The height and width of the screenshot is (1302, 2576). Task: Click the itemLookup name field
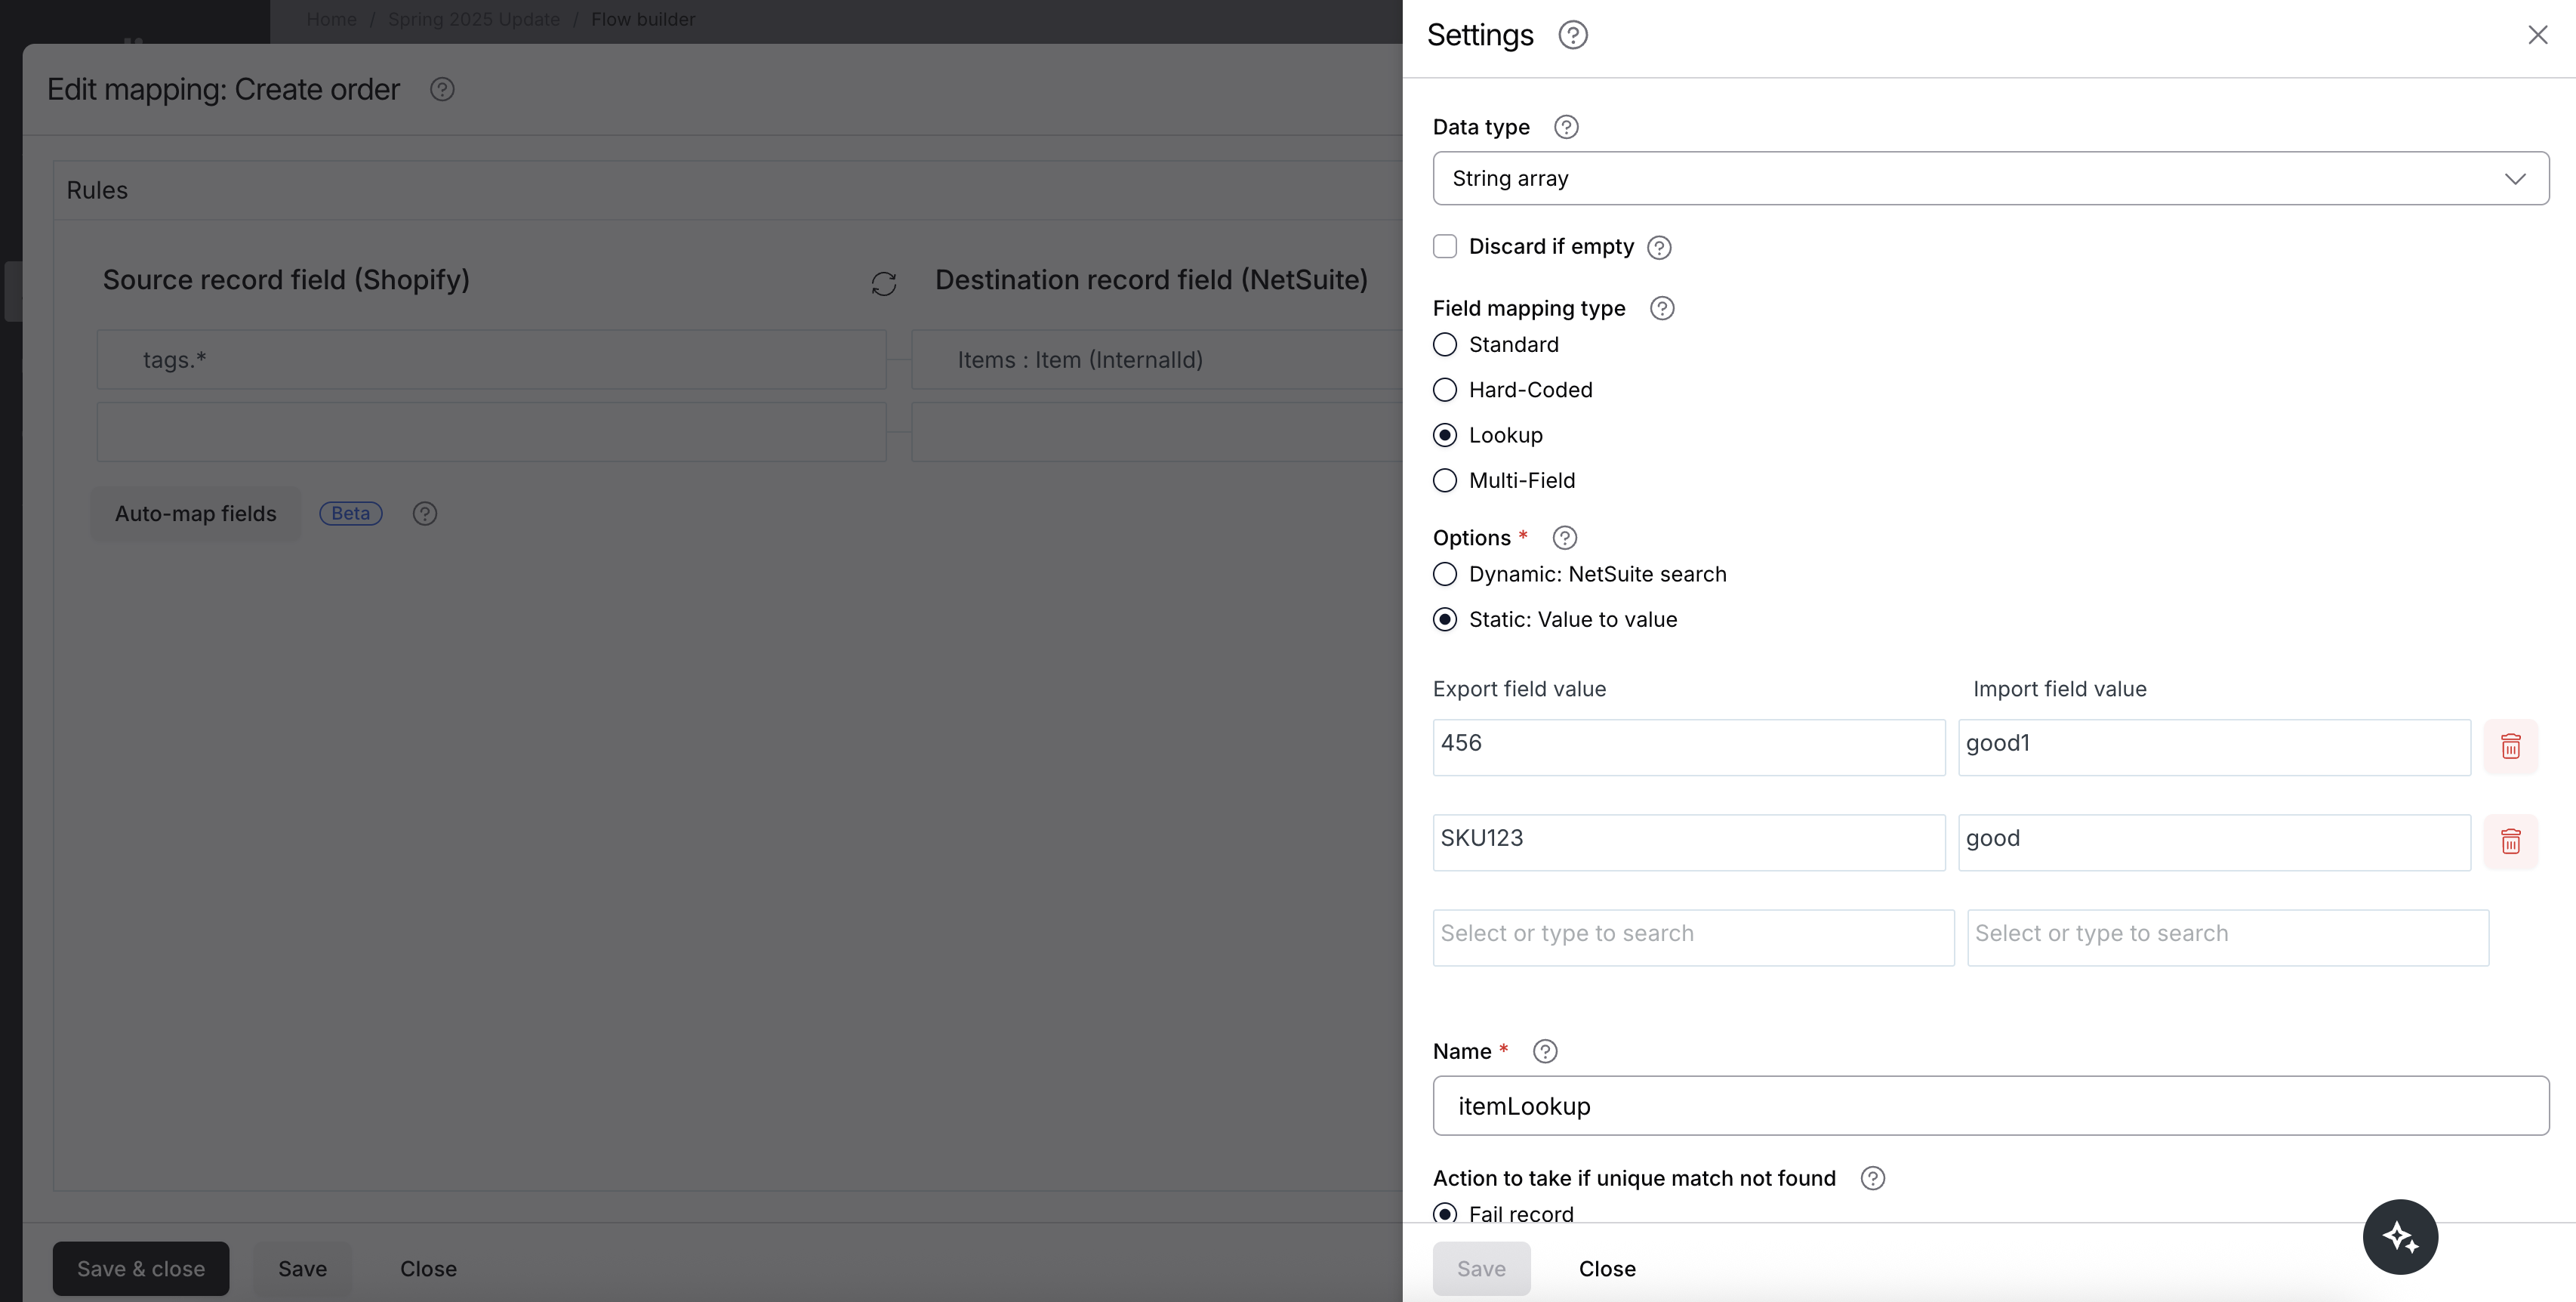(1990, 1106)
